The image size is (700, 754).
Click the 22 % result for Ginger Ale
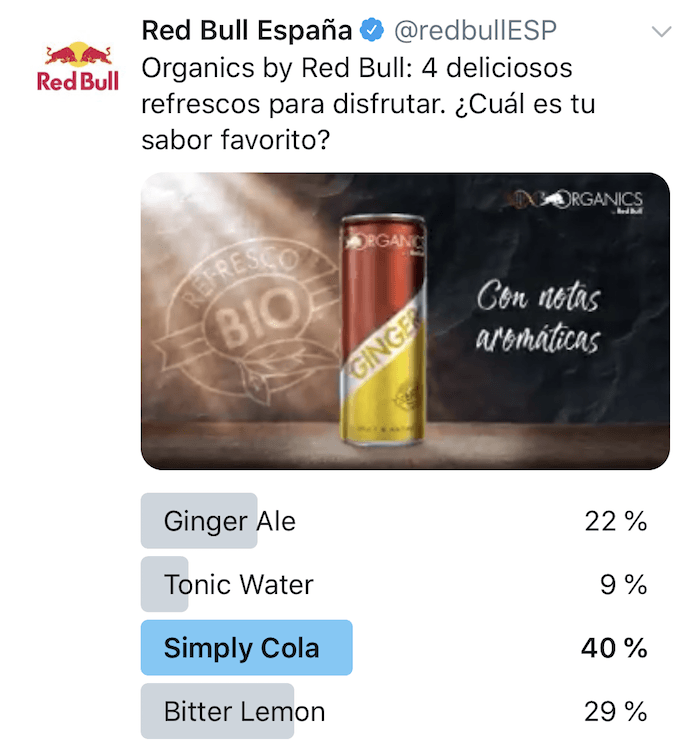(x=616, y=521)
